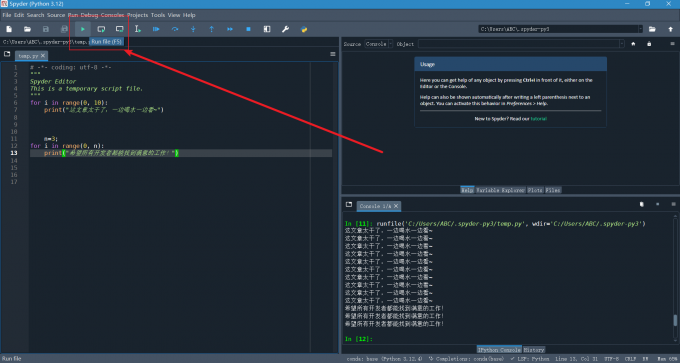Switch to the Variable Explorer tab
The image size is (680, 363).
pyautogui.click(x=500, y=190)
